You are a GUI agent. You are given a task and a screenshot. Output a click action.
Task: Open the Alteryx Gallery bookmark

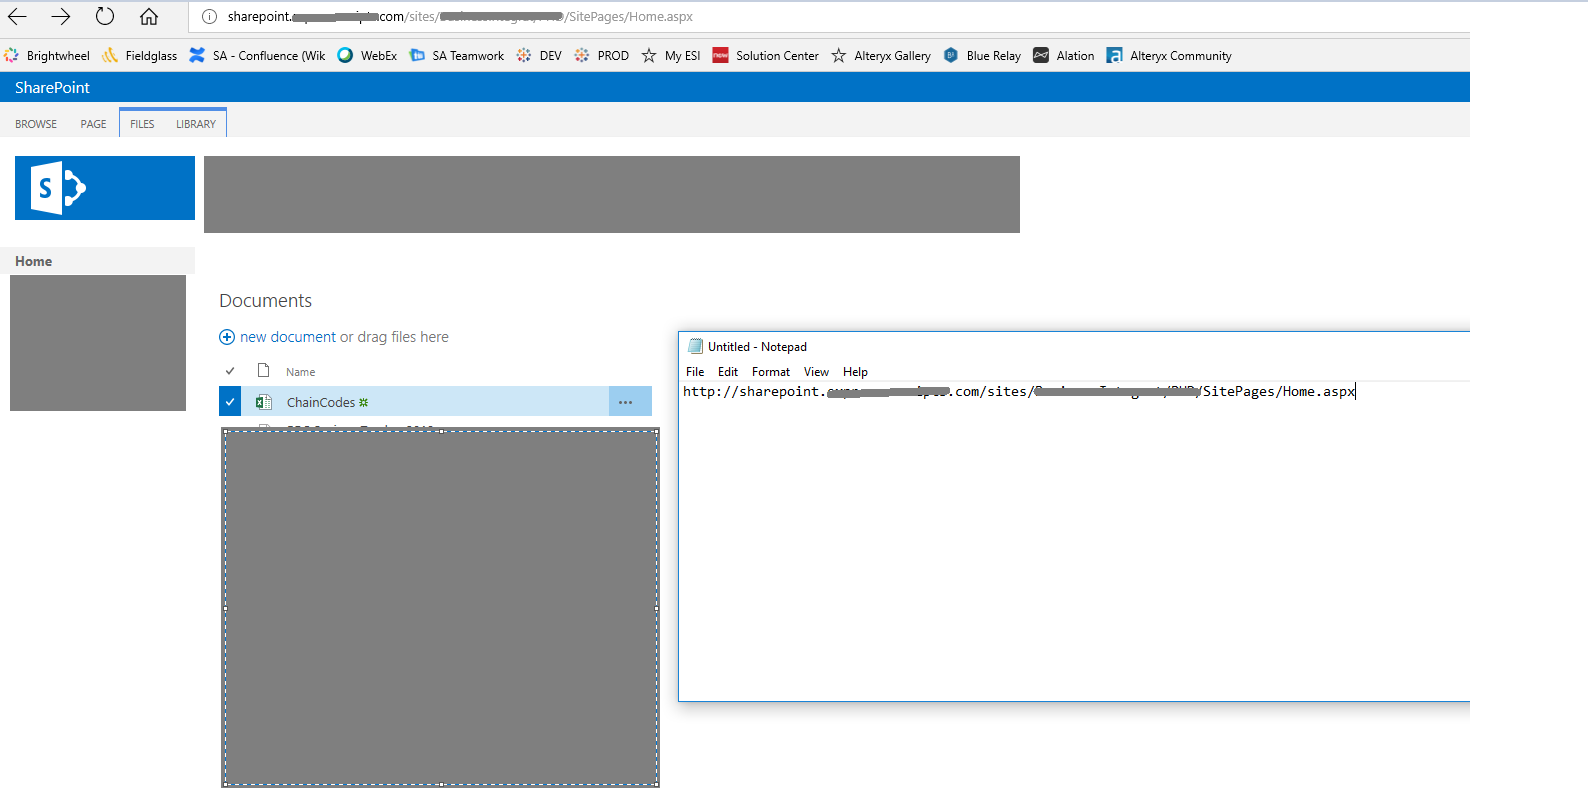[x=881, y=56]
